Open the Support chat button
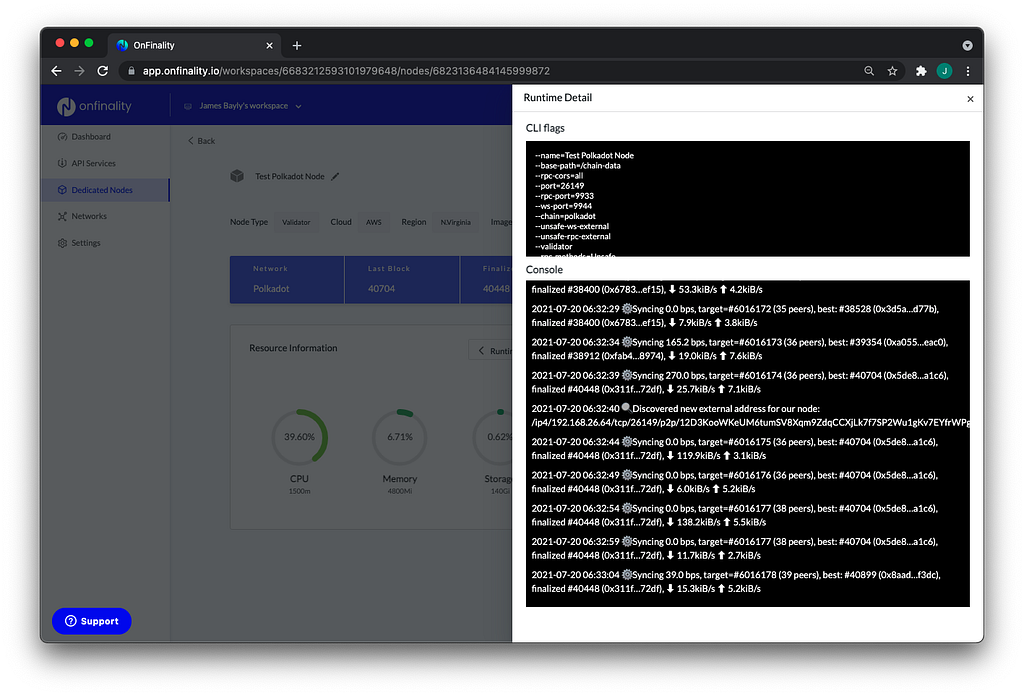Screen dimensions: 1024x696 pyautogui.click(x=91, y=621)
